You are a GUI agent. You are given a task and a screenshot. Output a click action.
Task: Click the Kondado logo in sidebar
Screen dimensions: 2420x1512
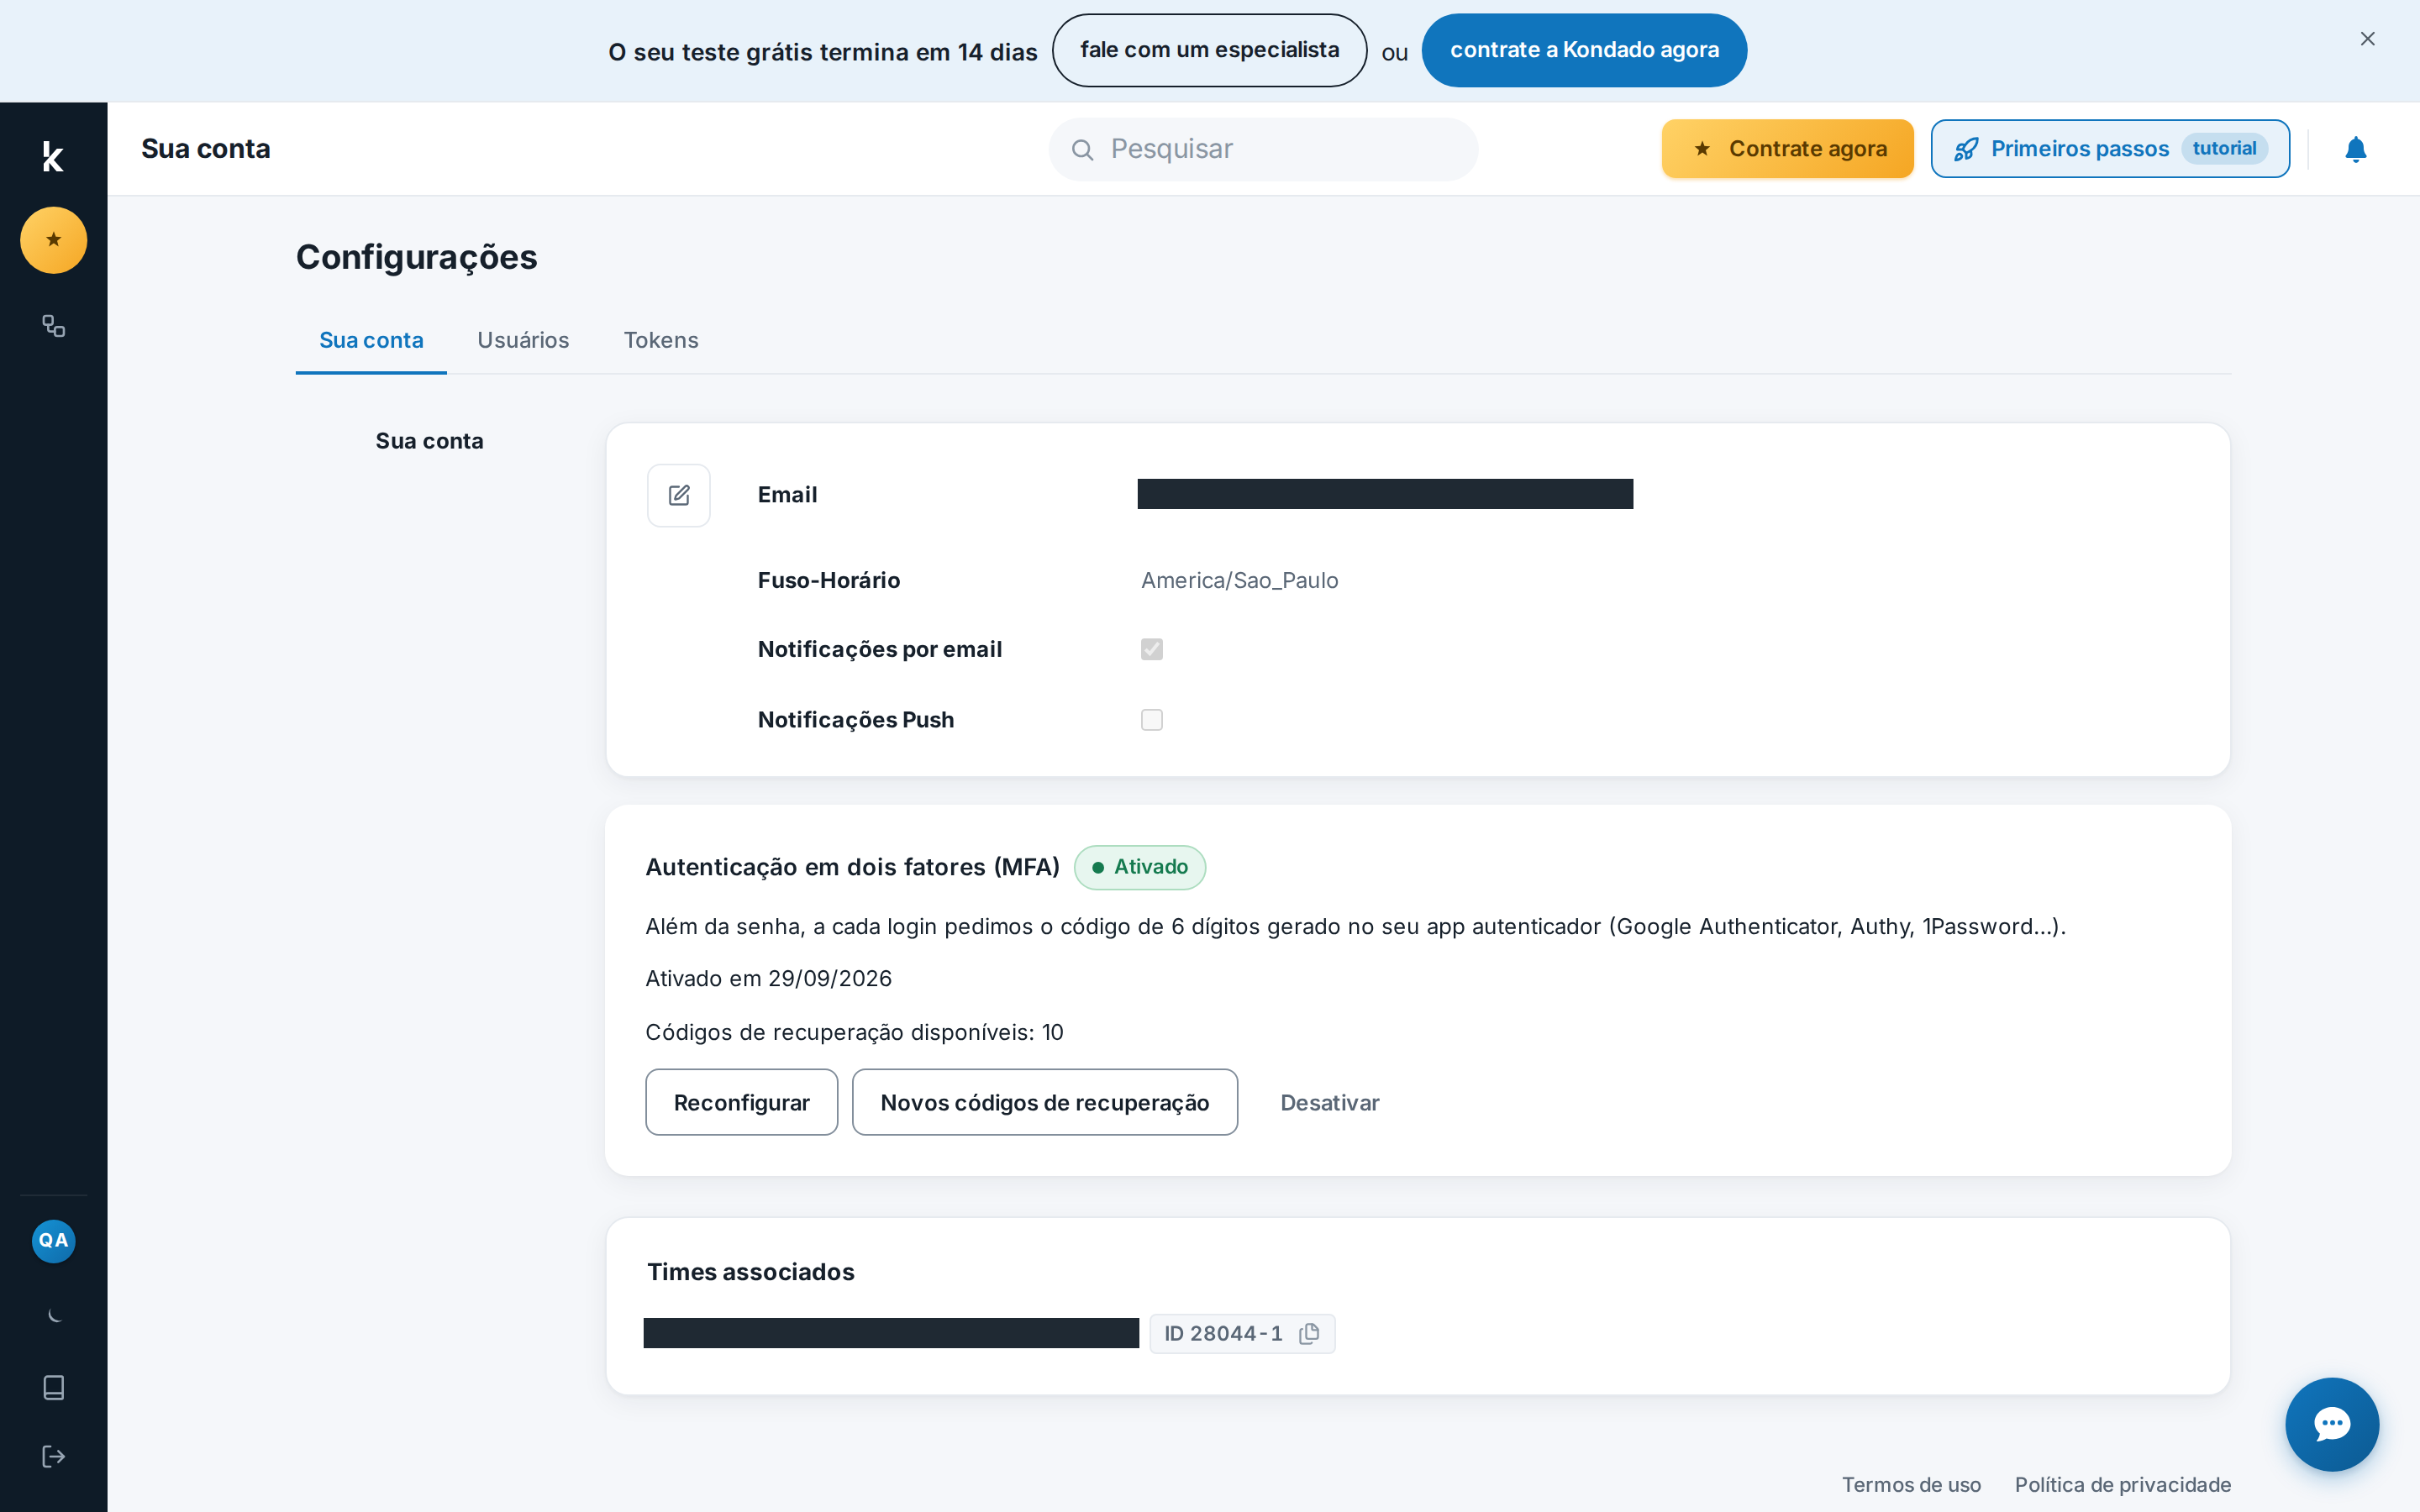(x=53, y=156)
